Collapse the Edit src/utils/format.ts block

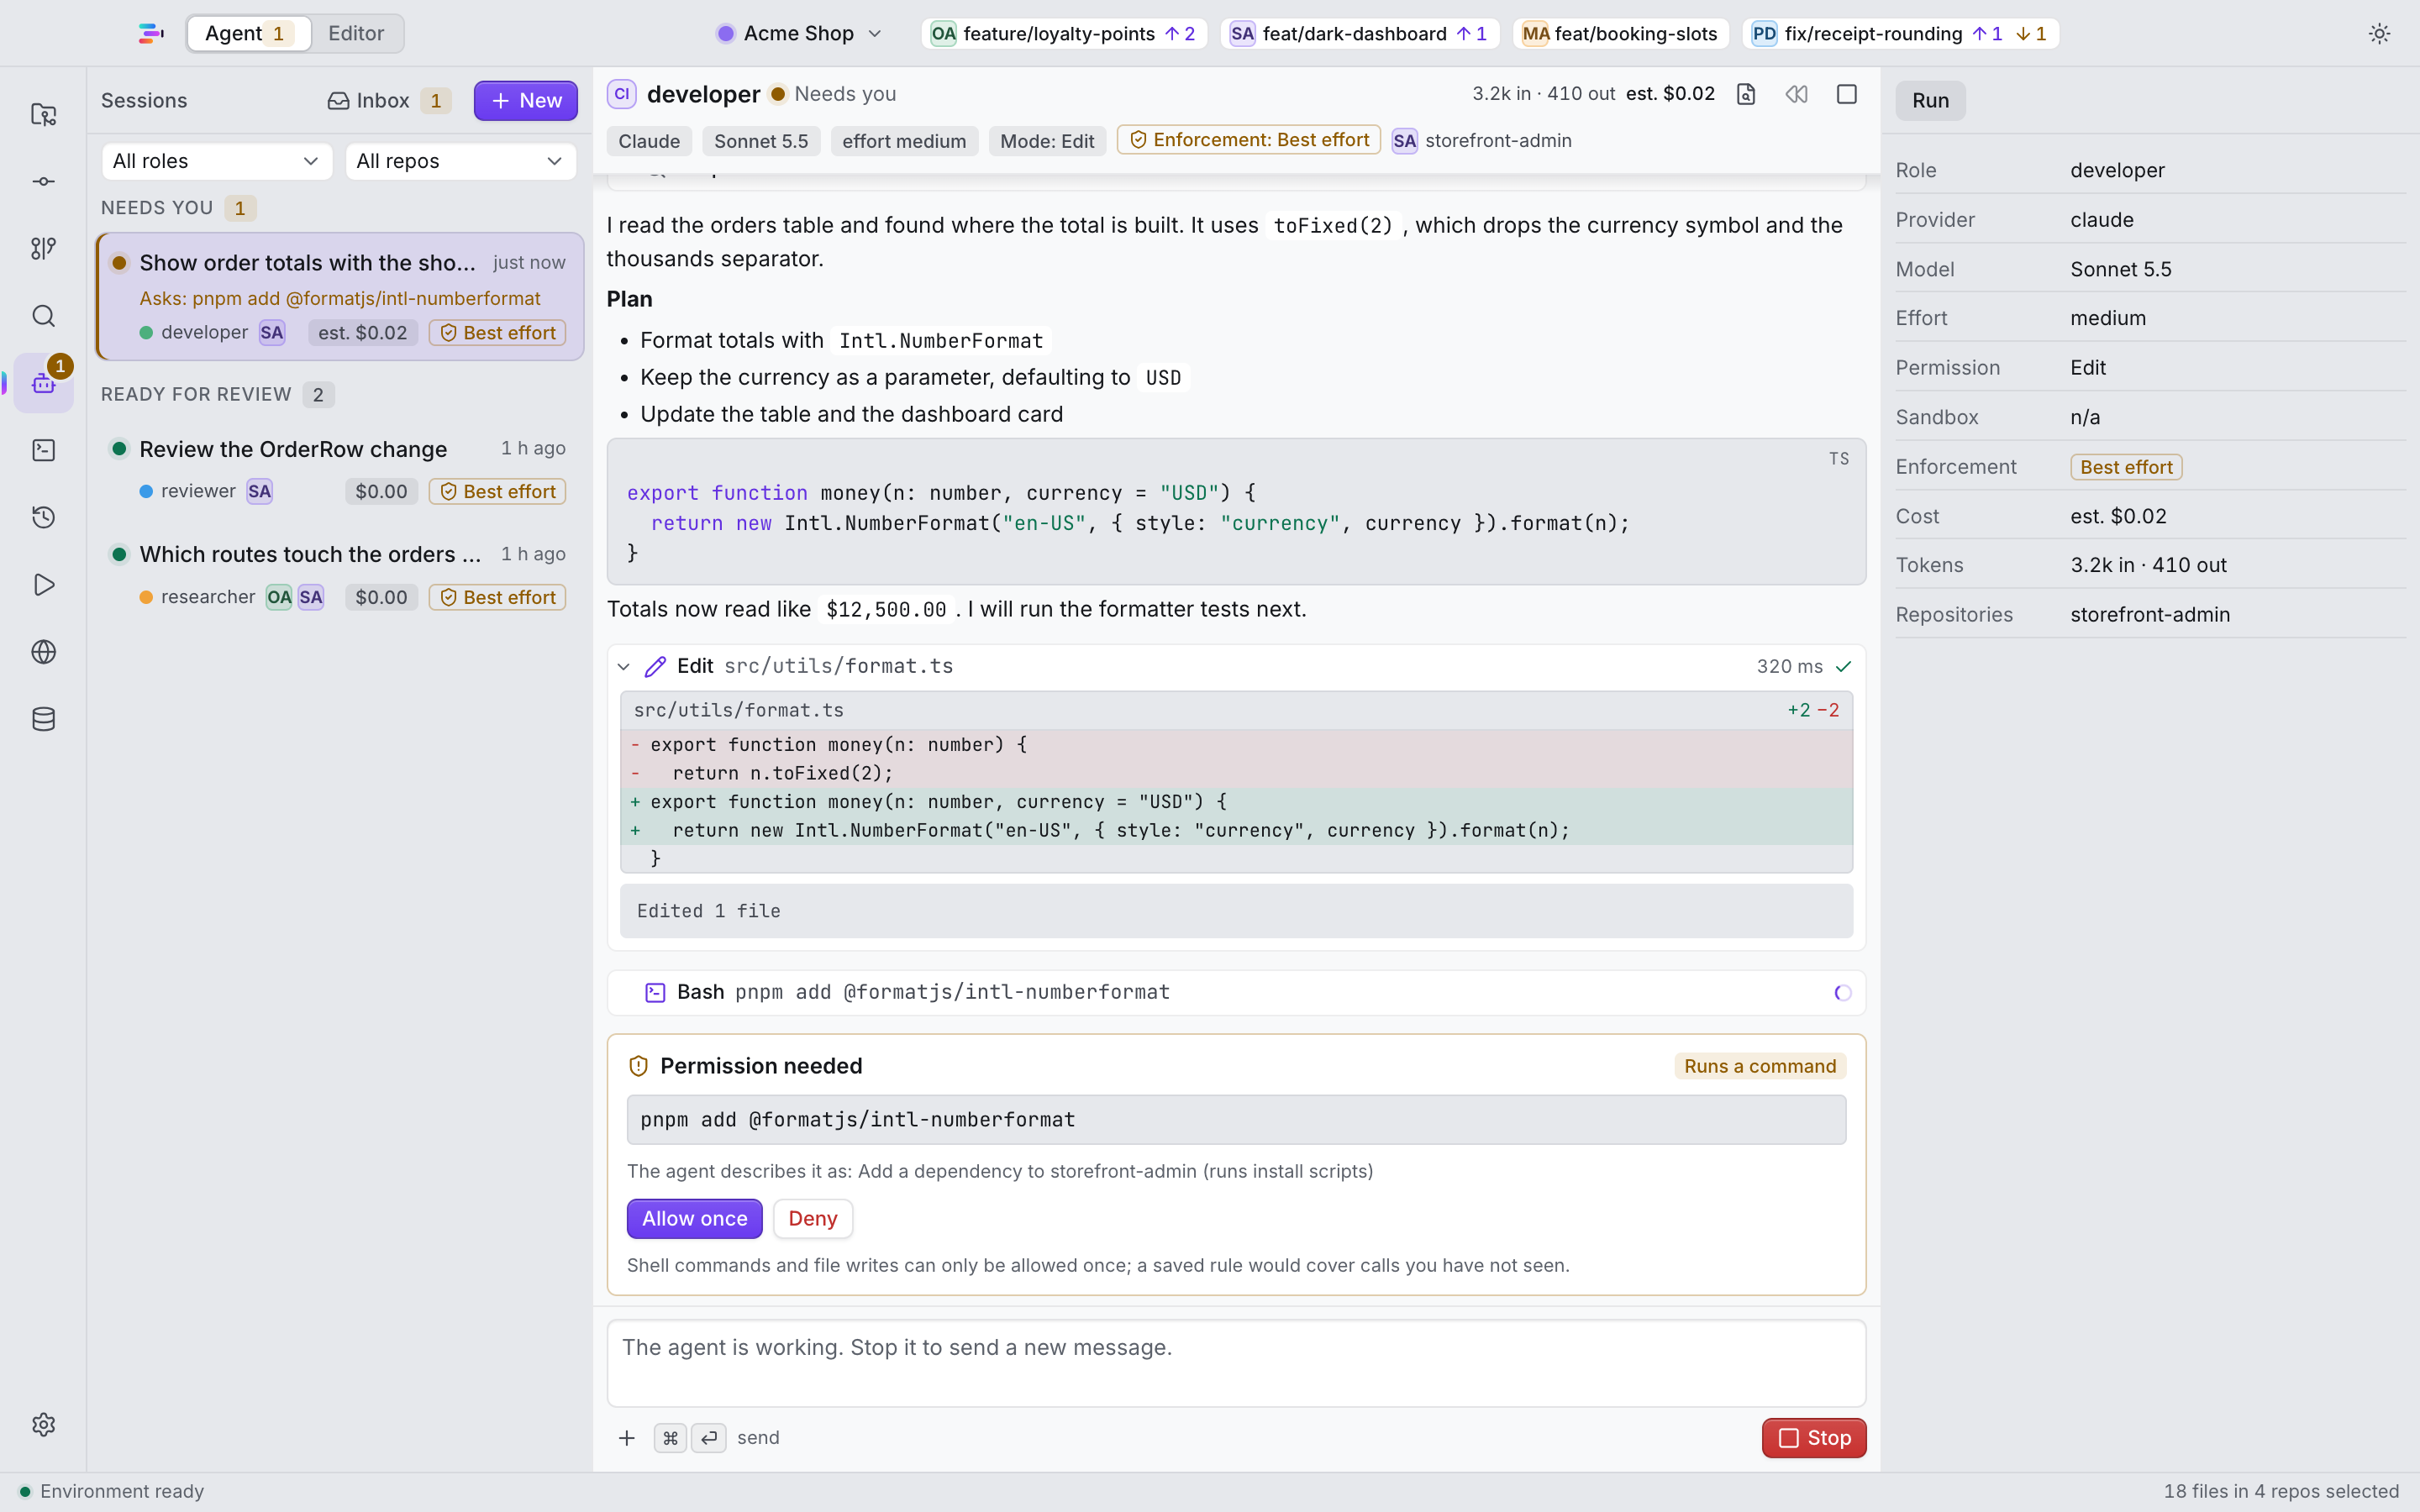(624, 667)
